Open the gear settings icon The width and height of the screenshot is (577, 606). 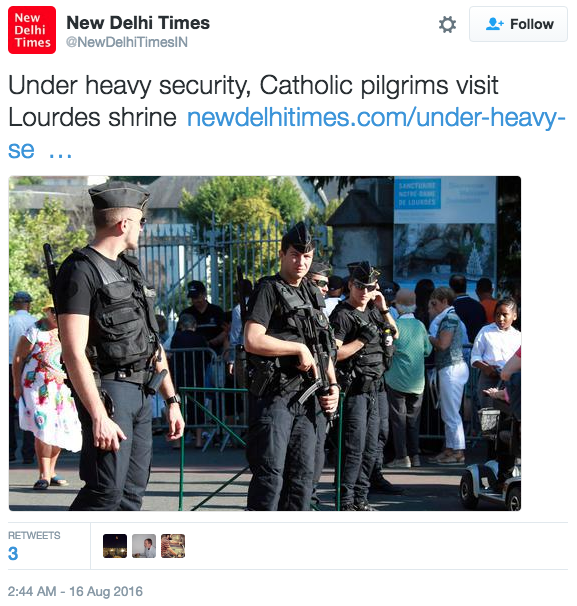(447, 24)
